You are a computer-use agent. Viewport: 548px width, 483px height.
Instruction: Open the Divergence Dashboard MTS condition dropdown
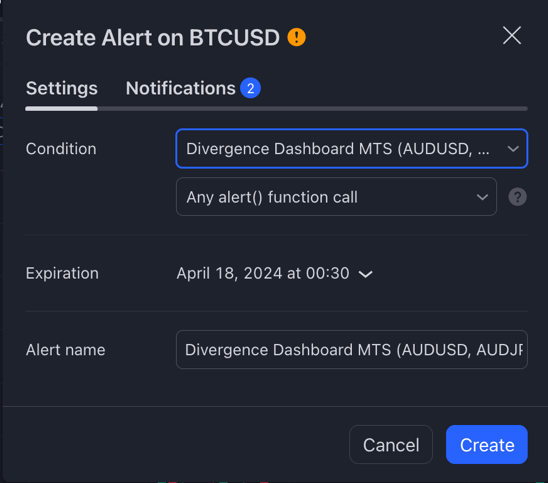(352, 149)
